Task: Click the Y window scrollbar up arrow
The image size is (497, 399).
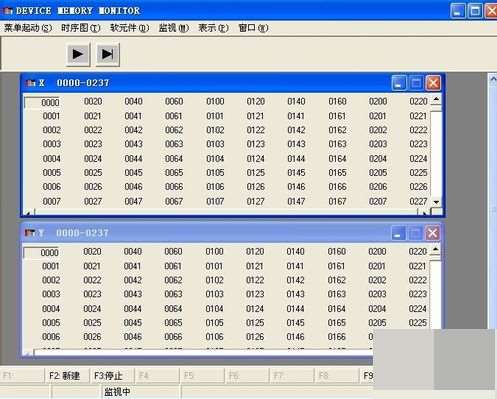Action: click(x=435, y=250)
